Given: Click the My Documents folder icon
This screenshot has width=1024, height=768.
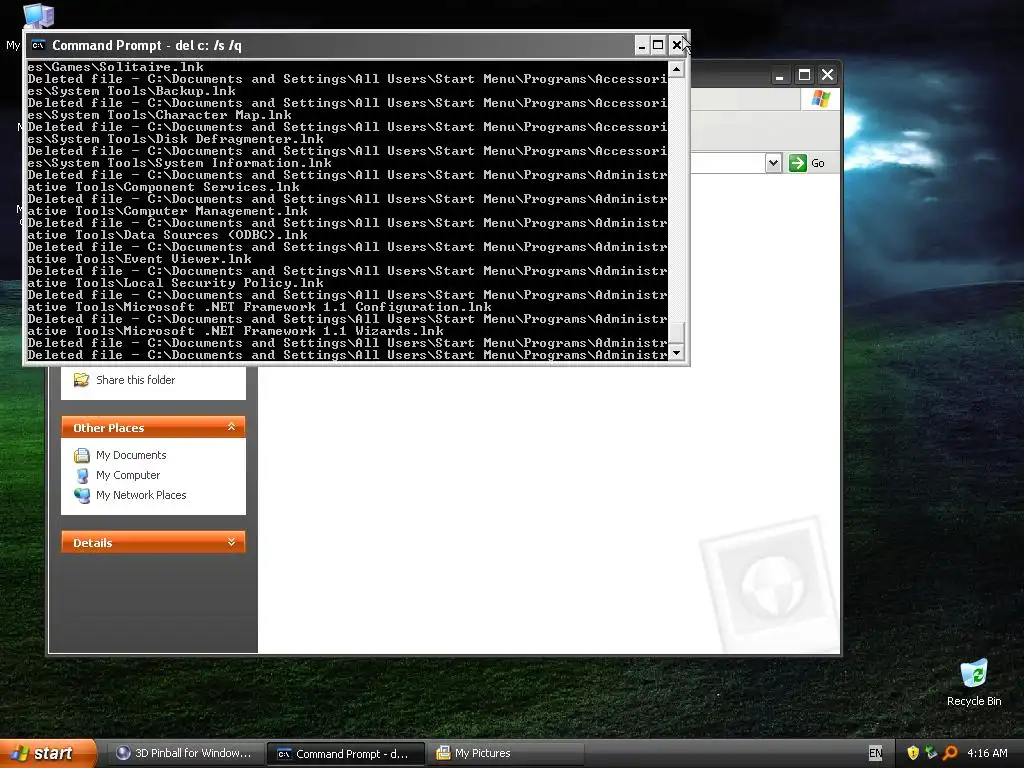Looking at the screenshot, I should click(82, 455).
